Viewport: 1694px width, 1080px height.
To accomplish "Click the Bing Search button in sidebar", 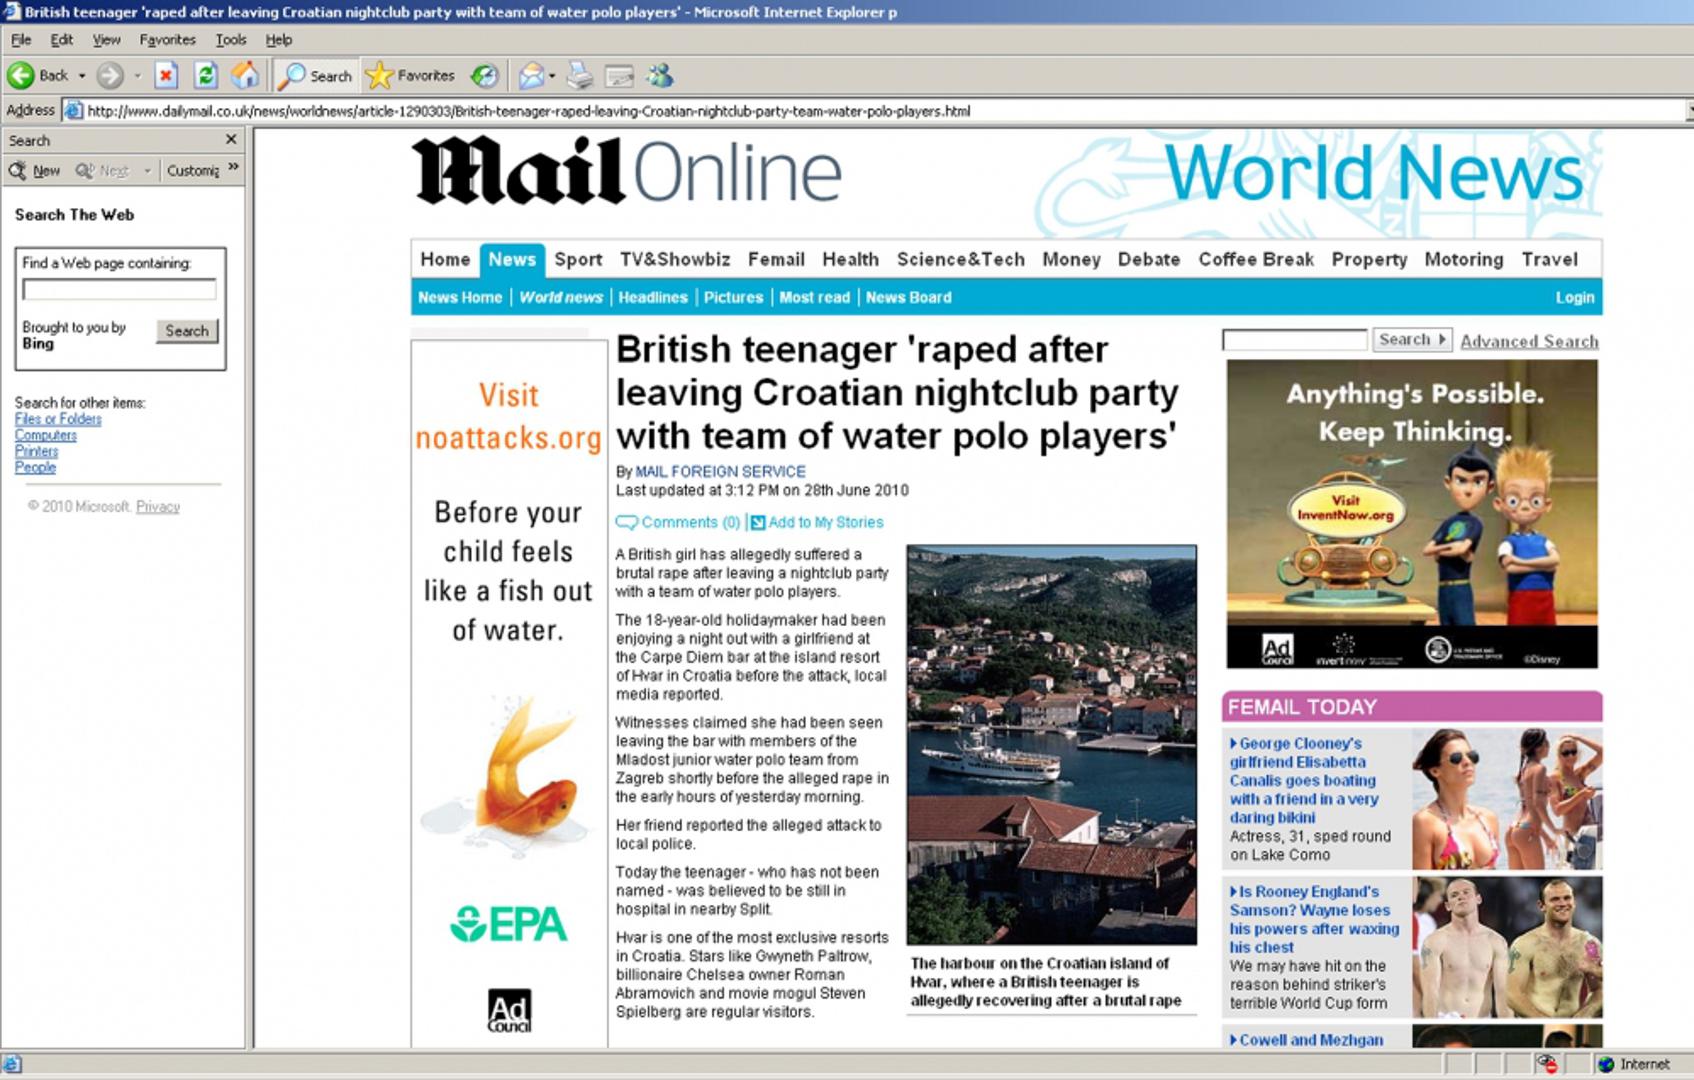I will [x=187, y=331].
